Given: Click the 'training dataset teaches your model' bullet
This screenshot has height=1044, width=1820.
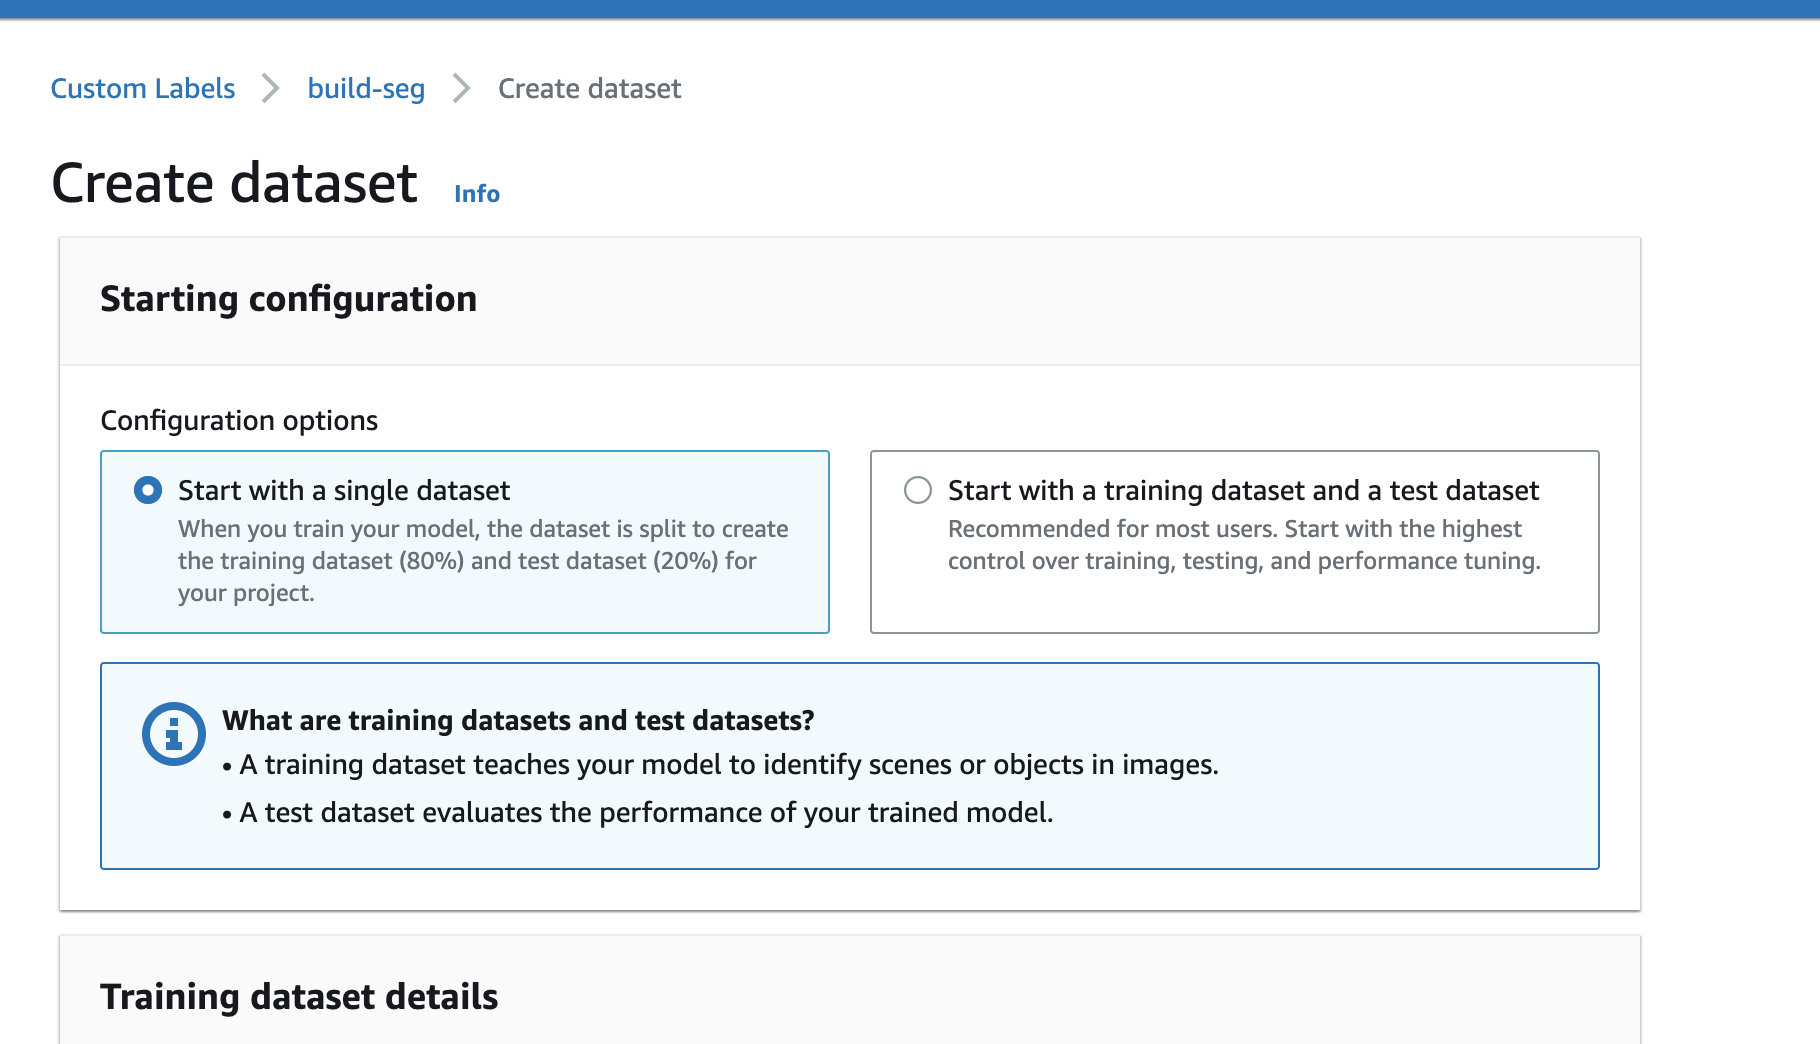Looking at the screenshot, I should (x=728, y=765).
